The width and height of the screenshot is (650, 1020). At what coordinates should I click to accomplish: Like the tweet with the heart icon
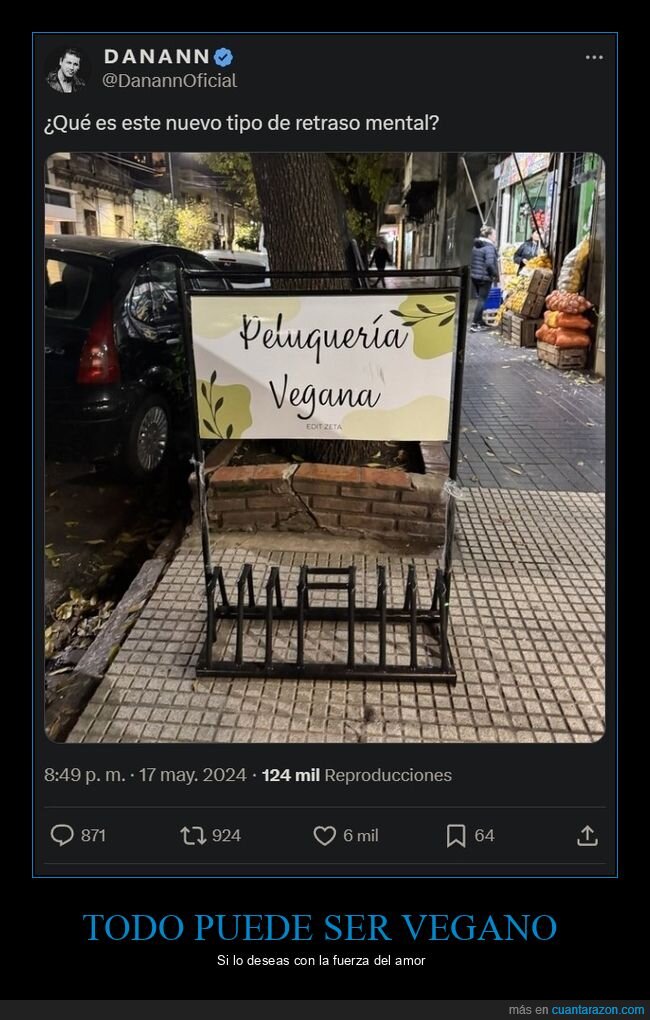point(325,835)
